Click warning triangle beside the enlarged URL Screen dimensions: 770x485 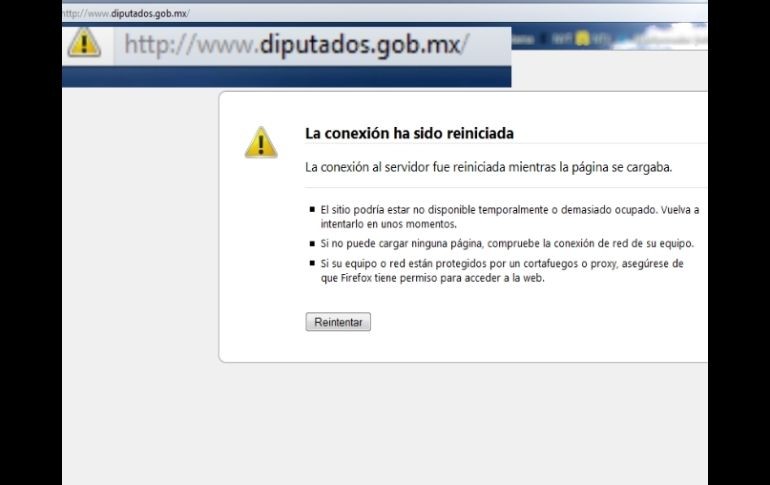(x=84, y=43)
